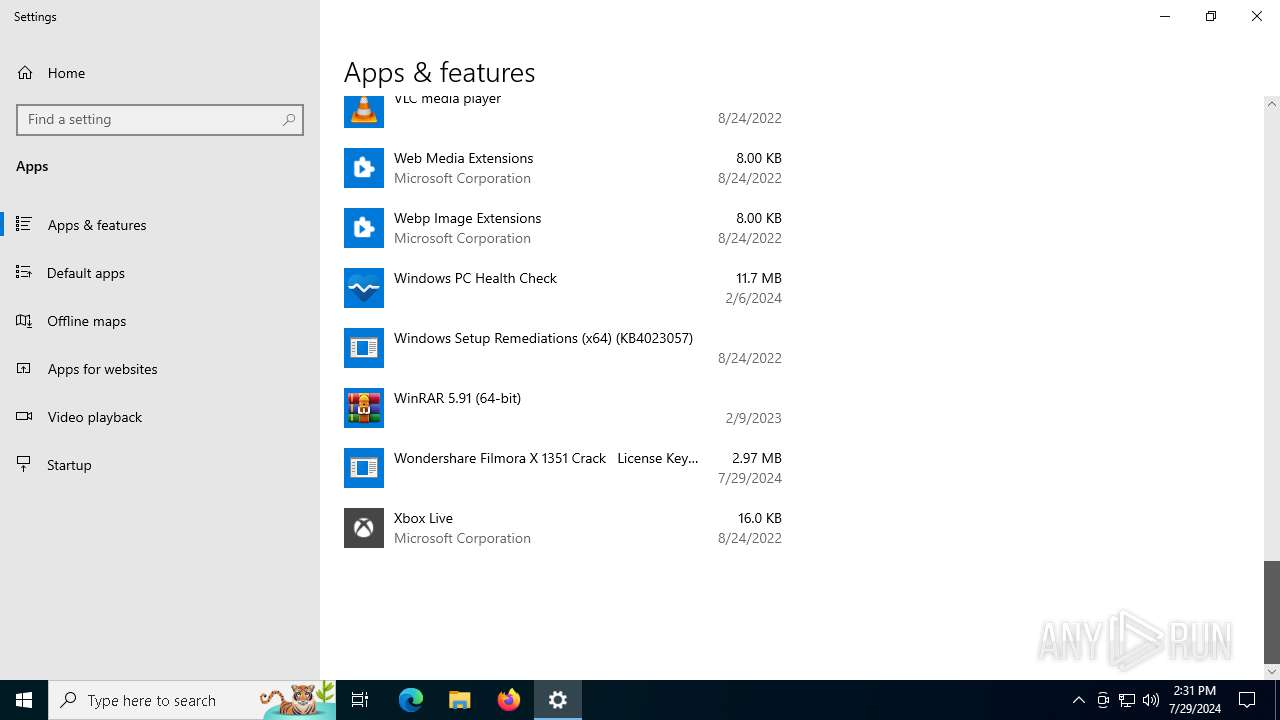Click the vertical scrollbar thumb
Image resolution: width=1280 pixels, height=720 pixels.
coord(1272,612)
